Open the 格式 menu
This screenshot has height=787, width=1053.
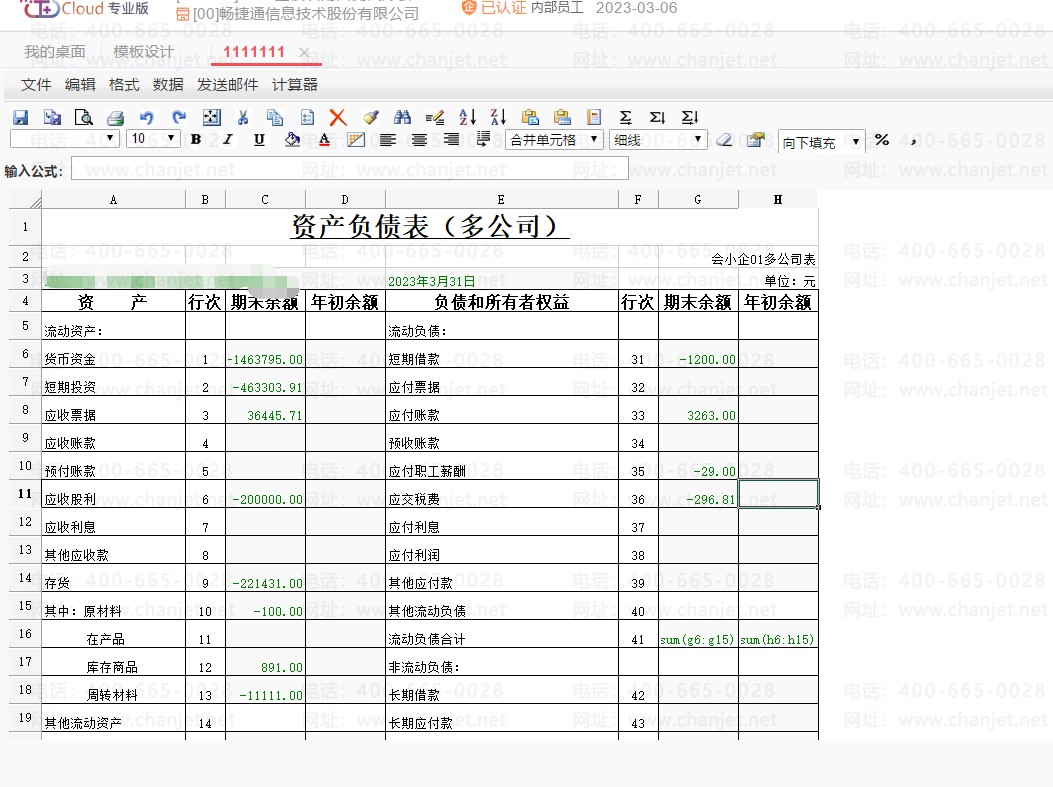pos(124,85)
